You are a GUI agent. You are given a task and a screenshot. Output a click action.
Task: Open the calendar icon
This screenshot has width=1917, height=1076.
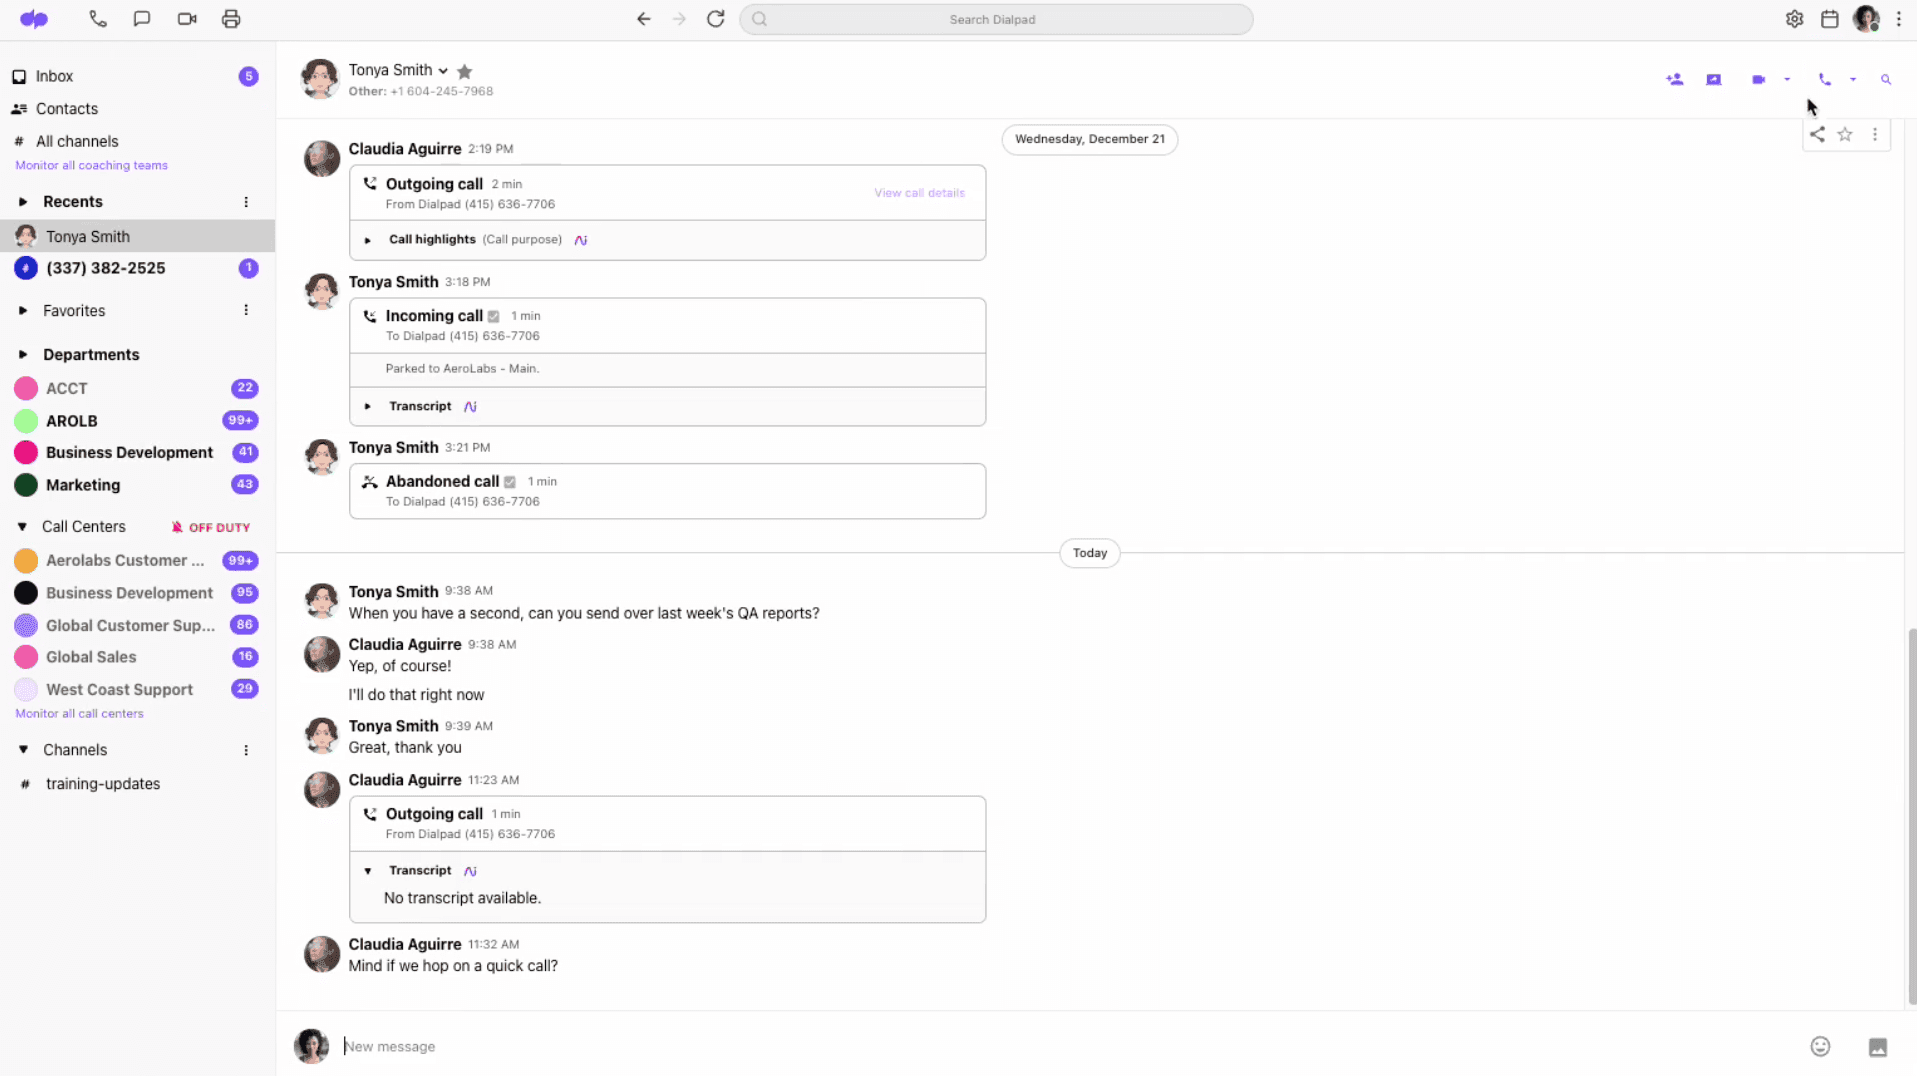[1830, 19]
